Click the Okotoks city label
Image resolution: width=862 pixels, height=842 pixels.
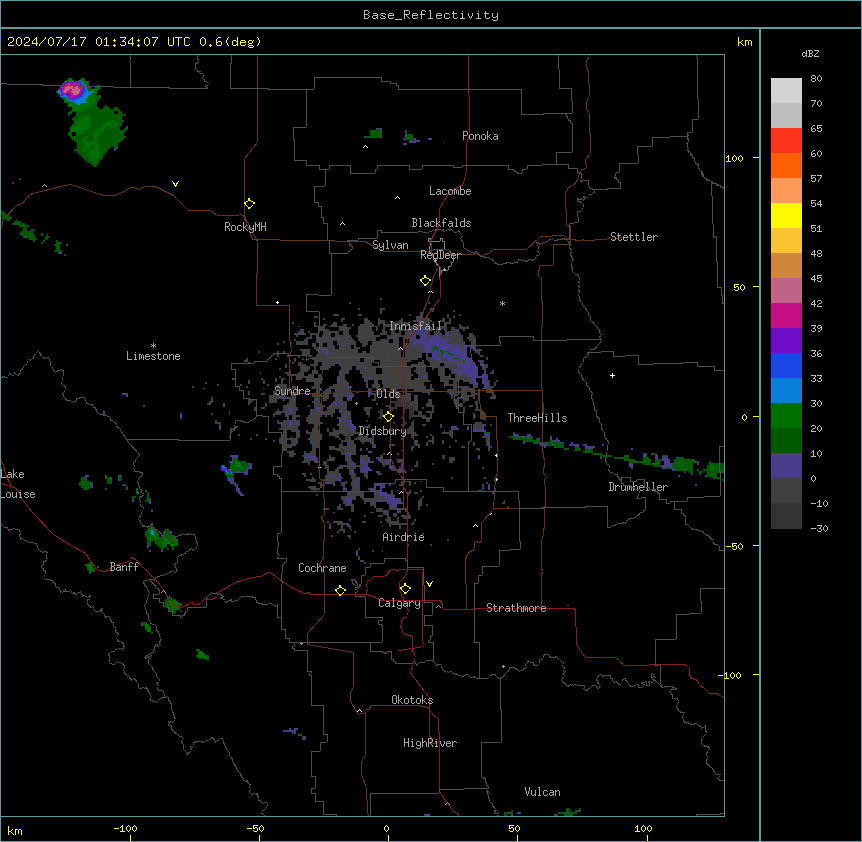point(412,700)
